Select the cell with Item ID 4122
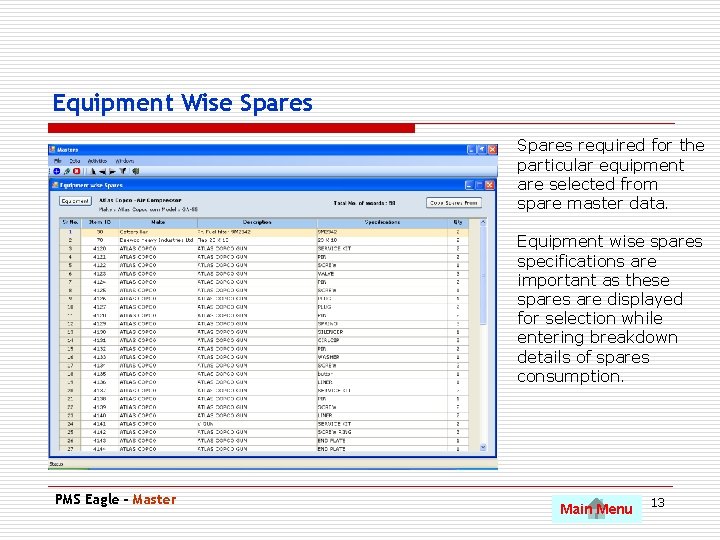This screenshot has height=540, width=720. (x=100, y=265)
